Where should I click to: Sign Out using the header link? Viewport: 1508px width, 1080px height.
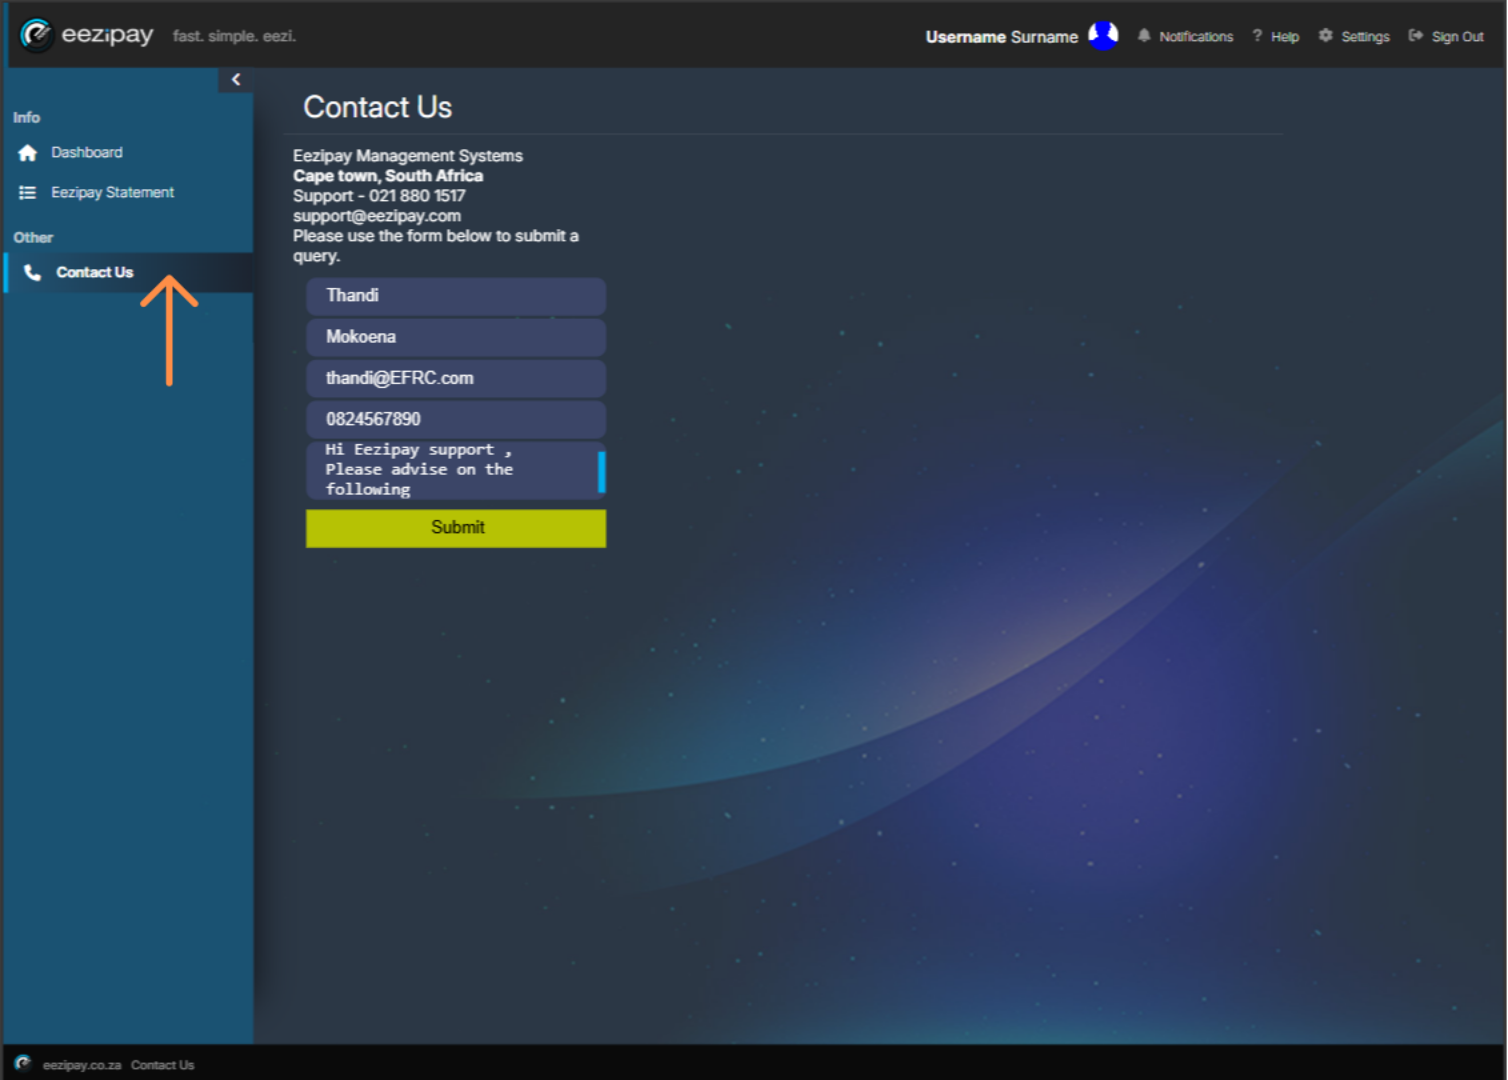pyautogui.click(x=1457, y=37)
